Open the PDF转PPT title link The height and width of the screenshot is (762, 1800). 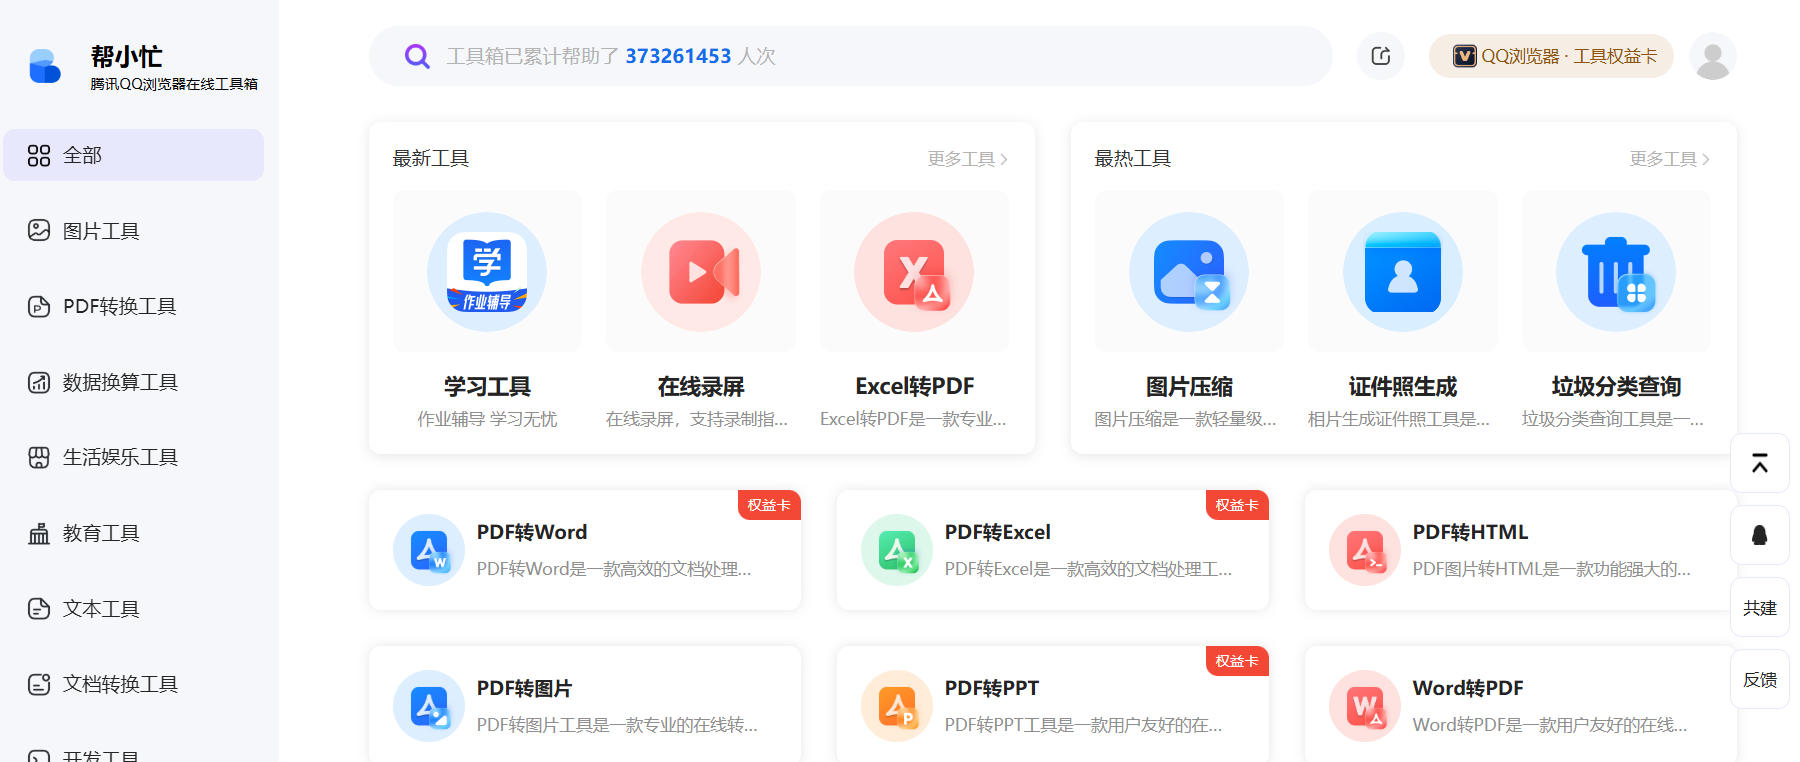[x=992, y=688]
